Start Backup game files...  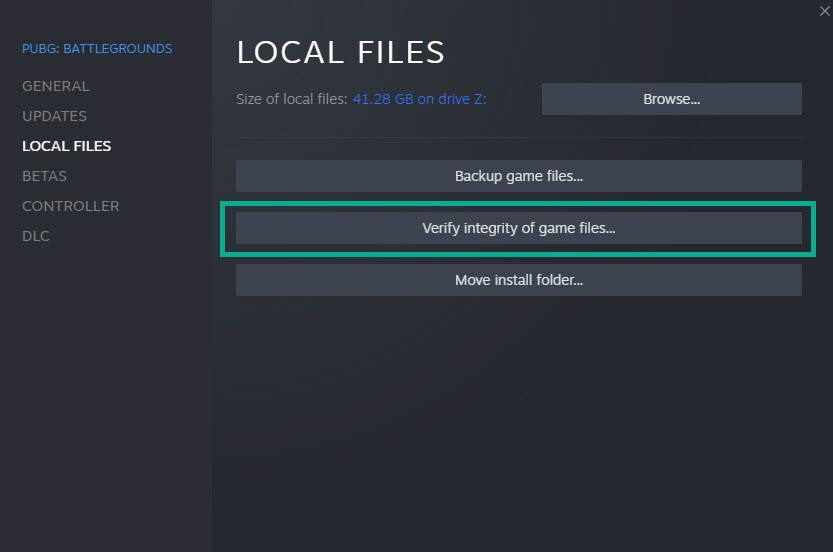point(518,176)
